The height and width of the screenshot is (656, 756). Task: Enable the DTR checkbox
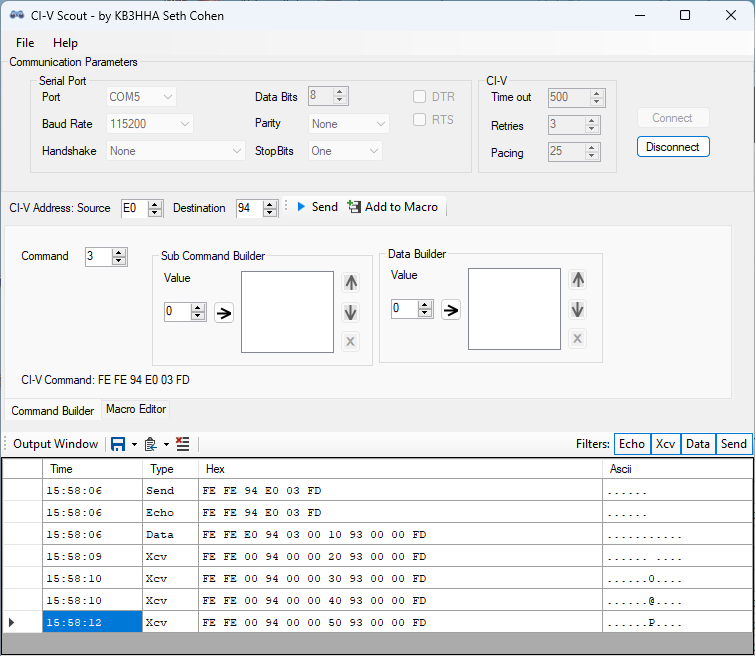coord(419,97)
